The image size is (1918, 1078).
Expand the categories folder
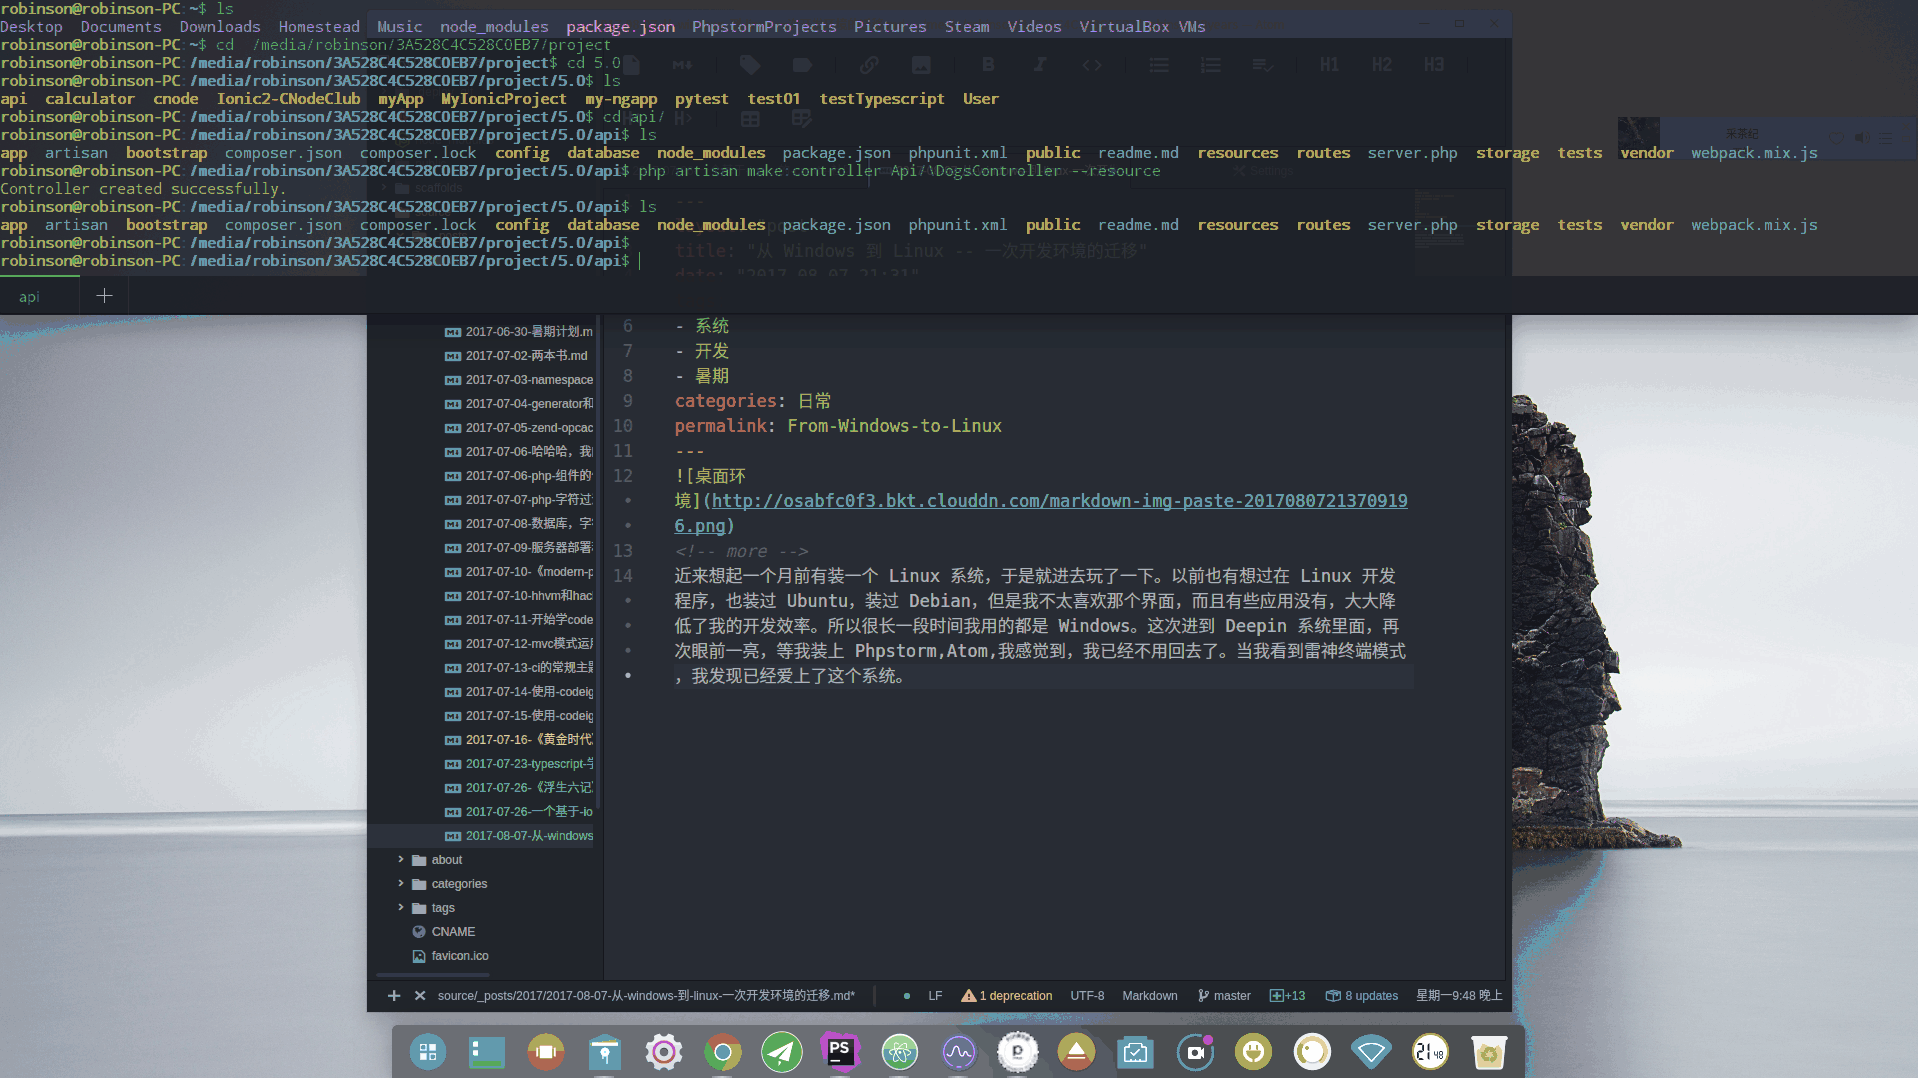pos(401,884)
